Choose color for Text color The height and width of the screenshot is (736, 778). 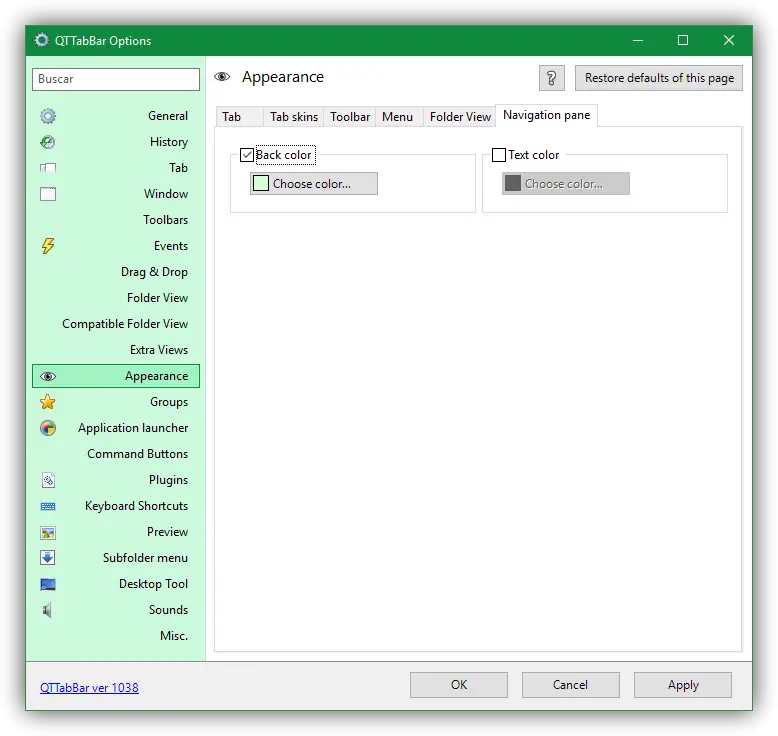[566, 184]
